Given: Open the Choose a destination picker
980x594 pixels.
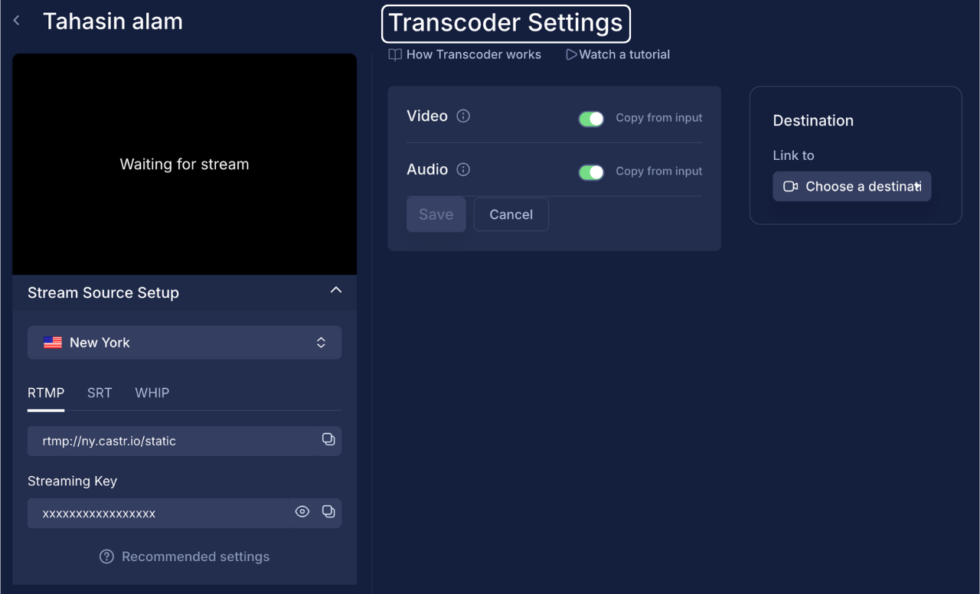Looking at the screenshot, I should (851, 186).
